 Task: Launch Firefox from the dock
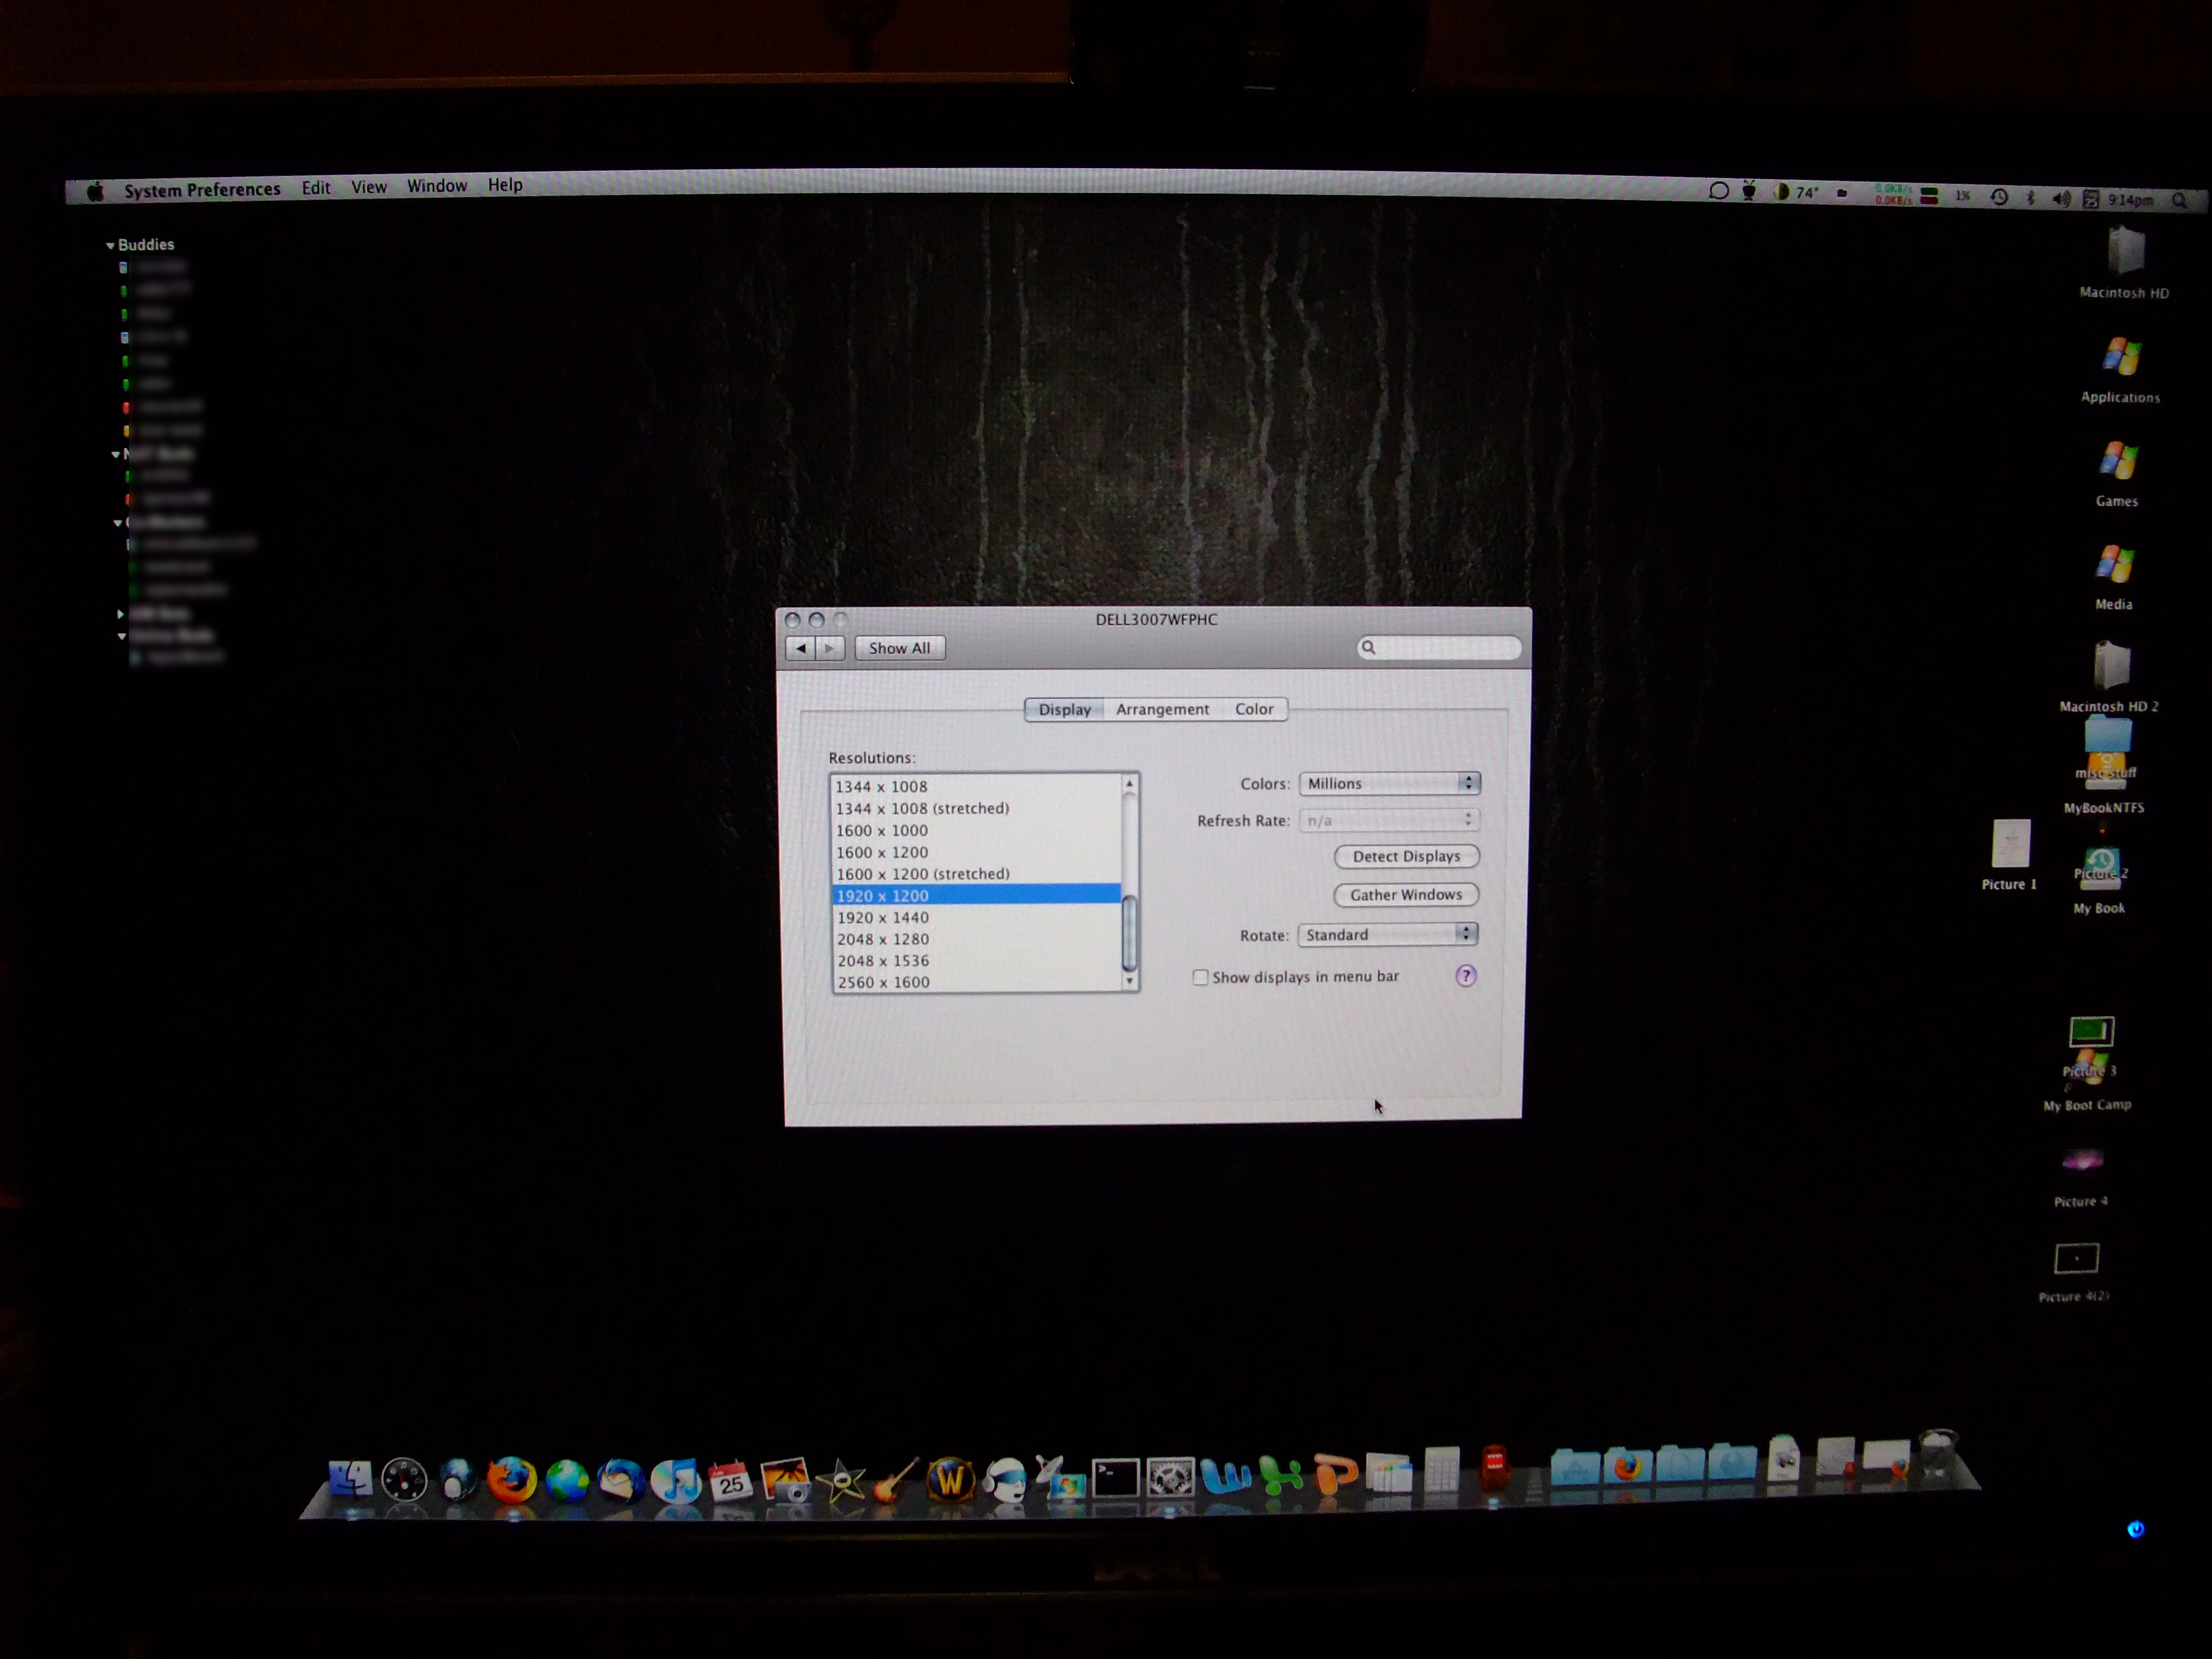click(511, 1479)
